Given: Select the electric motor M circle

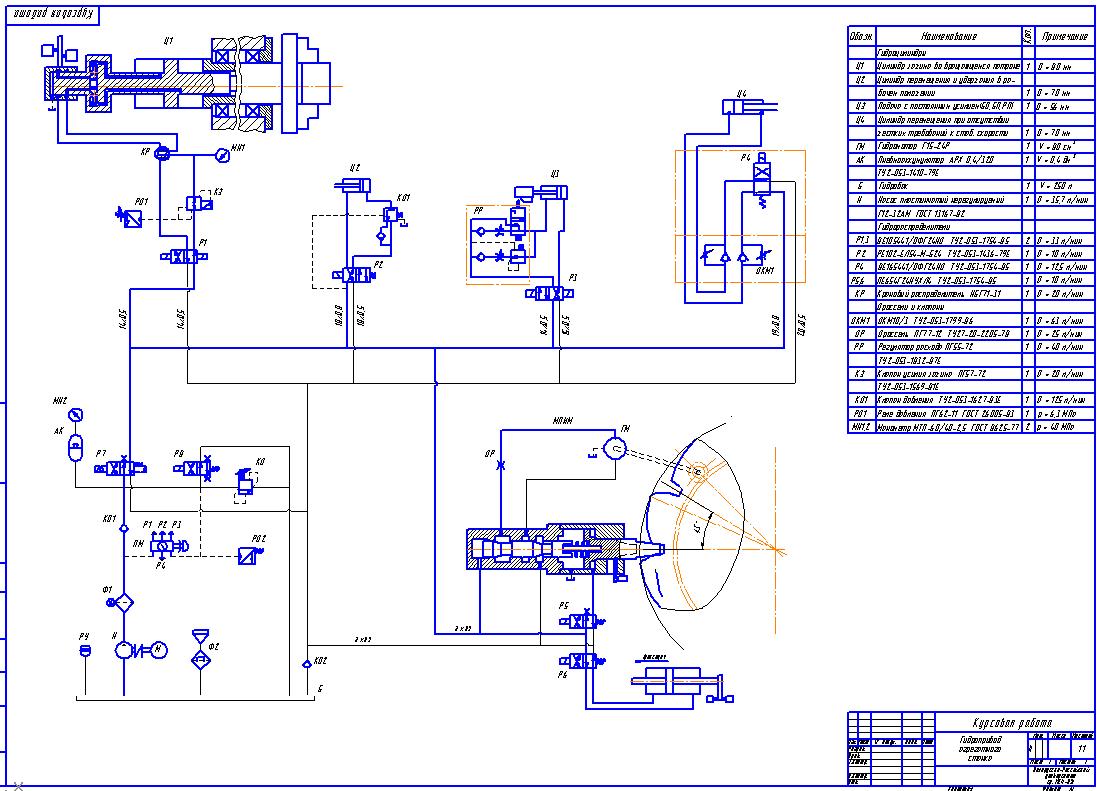Looking at the screenshot, I should click(159, 650).
